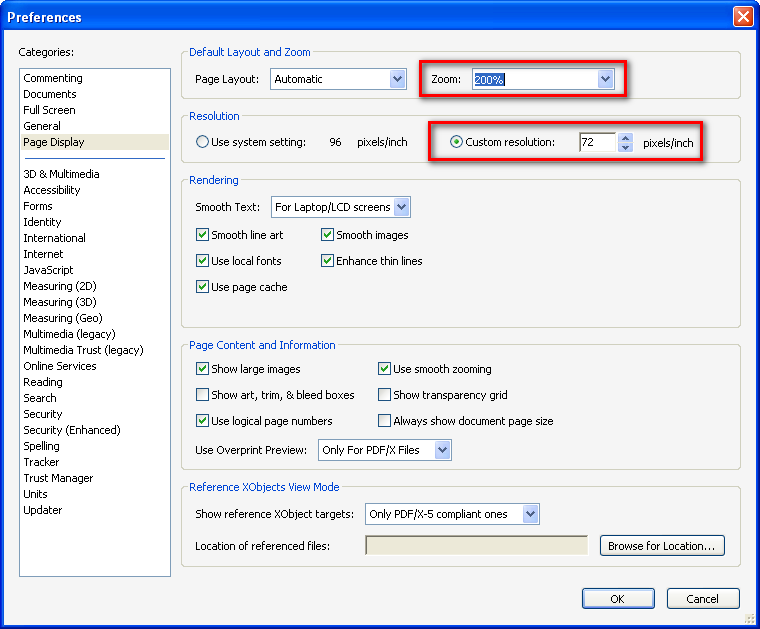The image size is (760, 629).
Task: Open the Page Layout dropdown
Action: point(397,79)
